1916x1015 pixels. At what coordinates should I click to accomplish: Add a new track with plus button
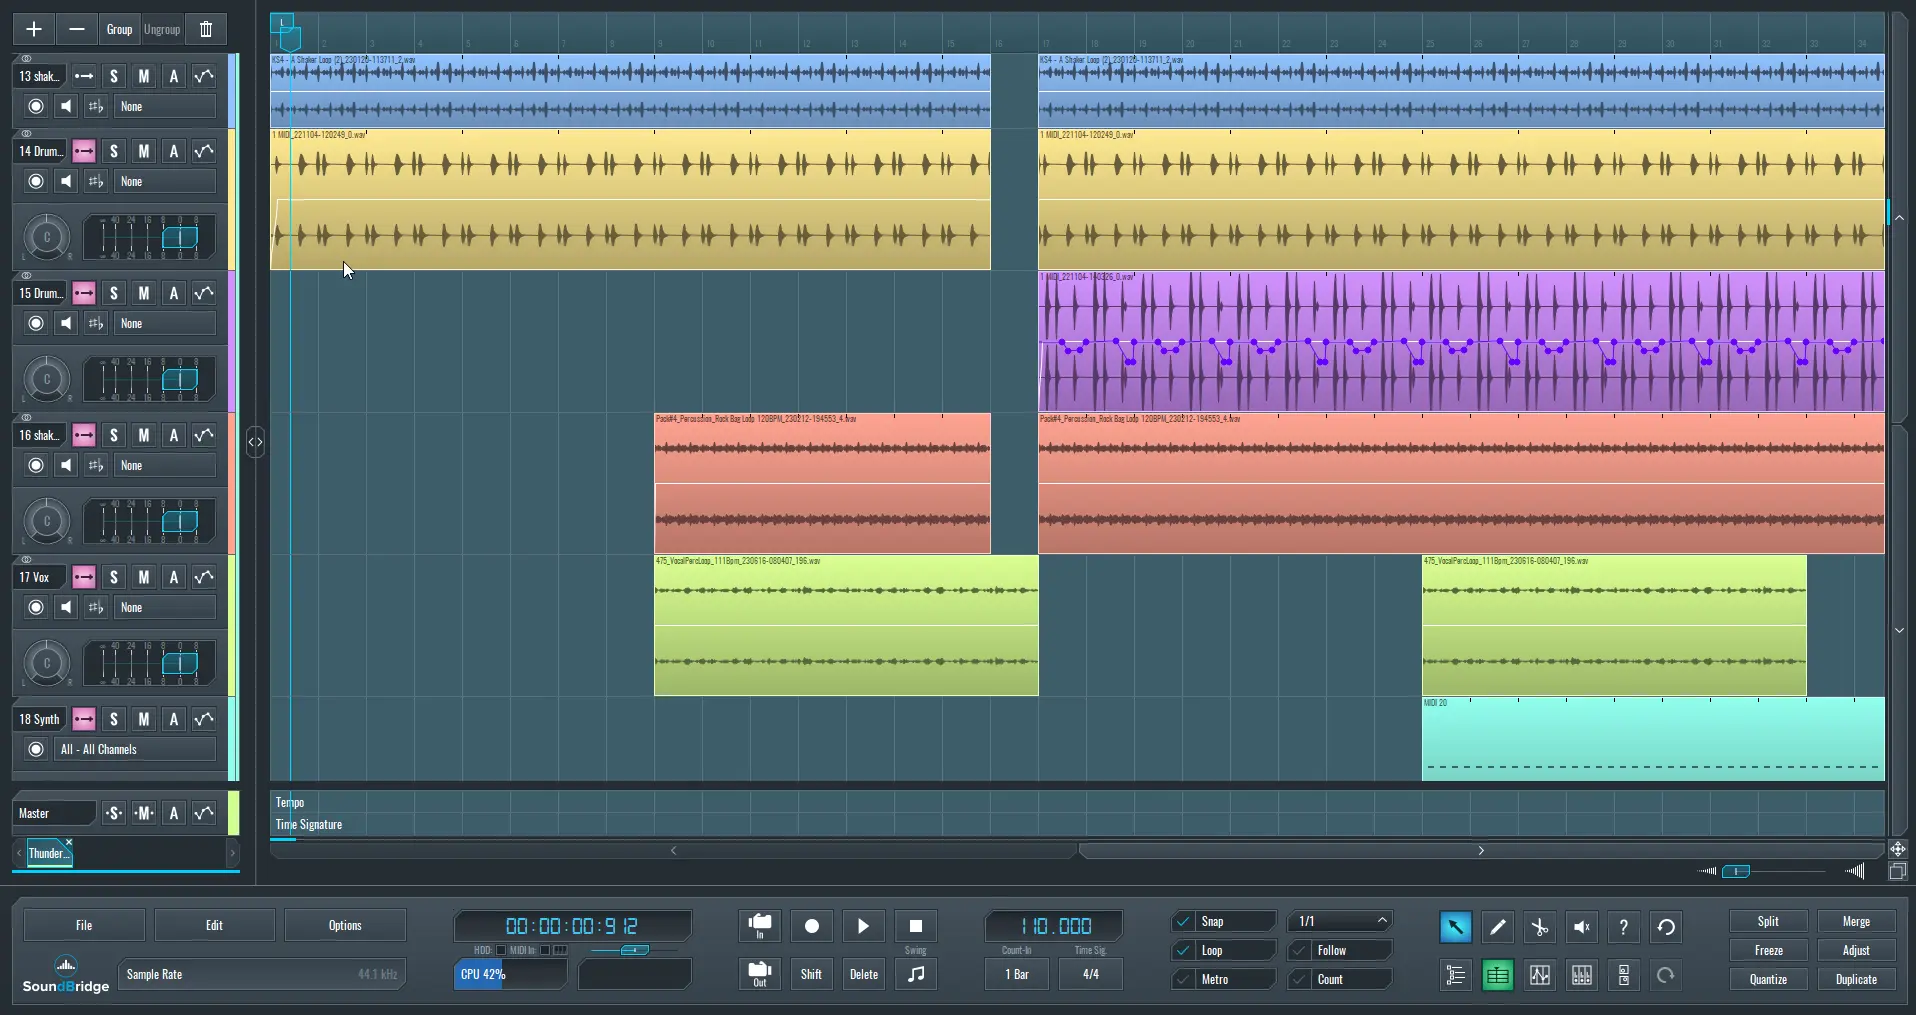(33, 29)
